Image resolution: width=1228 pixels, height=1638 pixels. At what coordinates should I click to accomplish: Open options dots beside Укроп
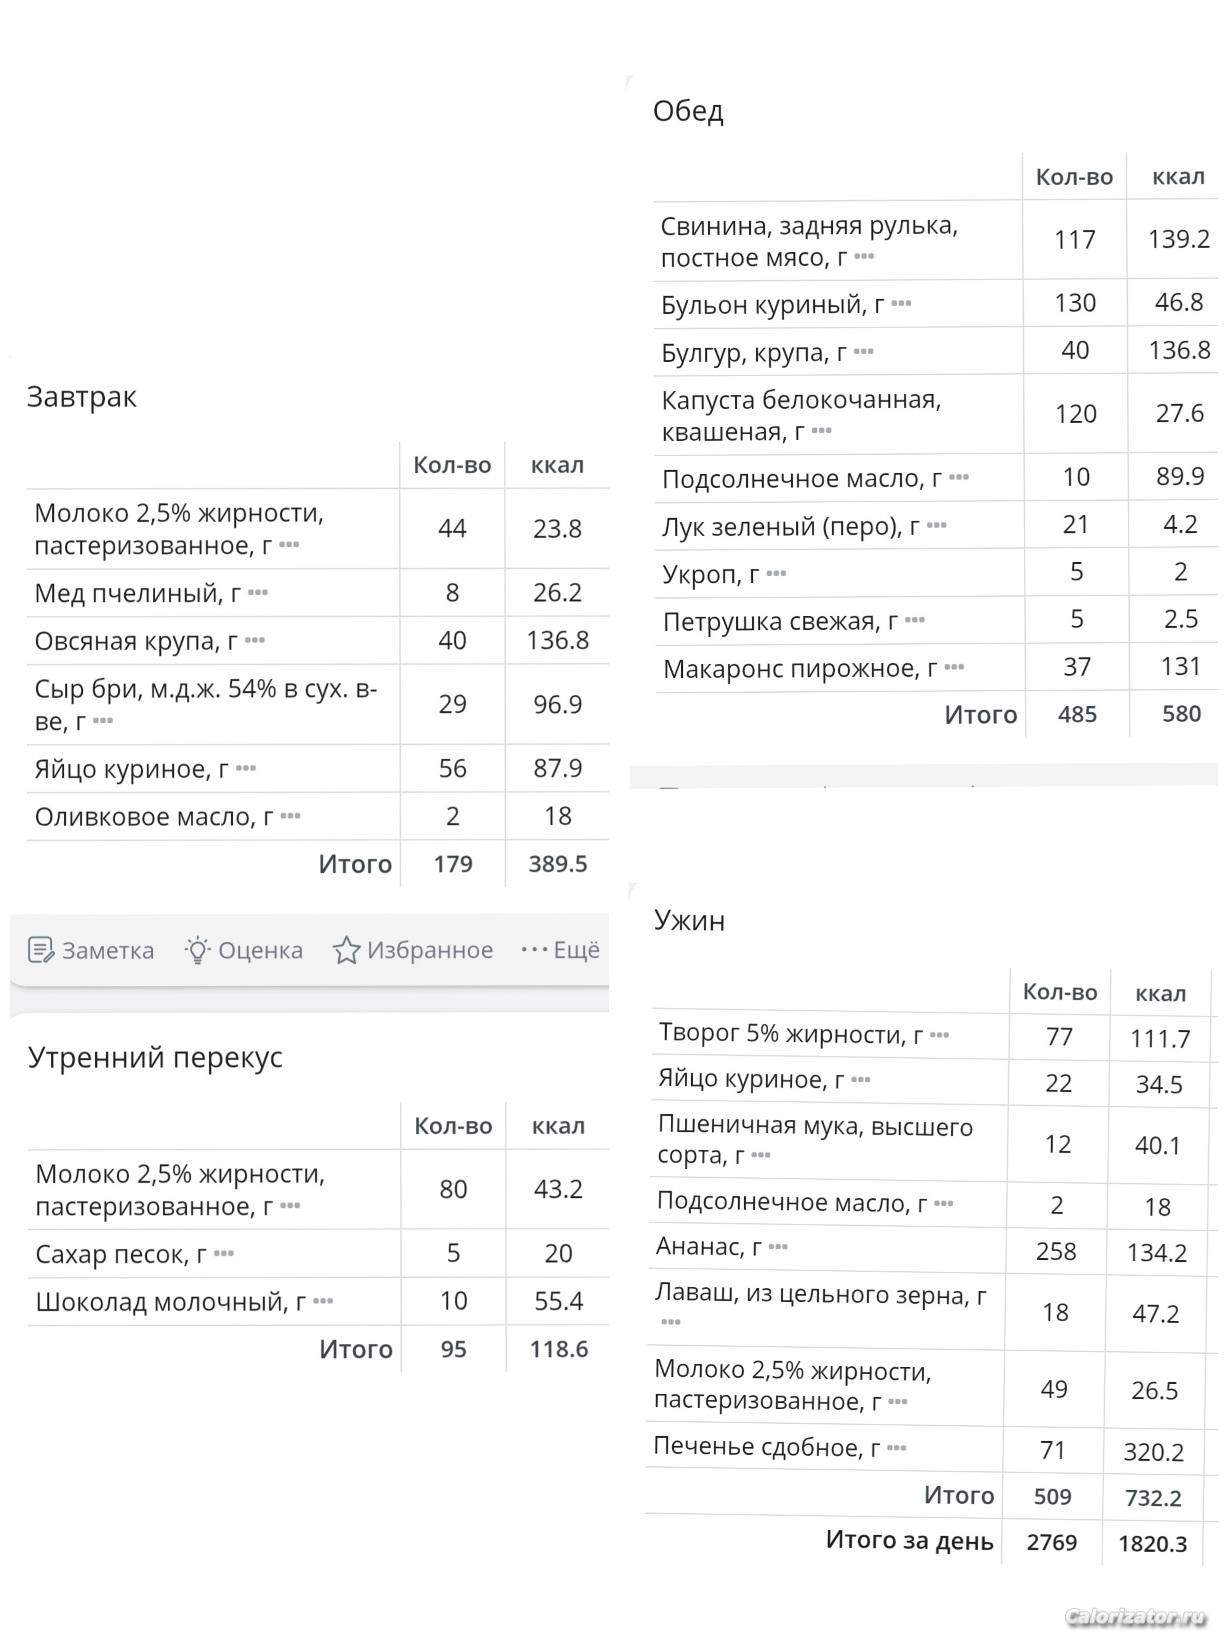click(x=776, y=574)
